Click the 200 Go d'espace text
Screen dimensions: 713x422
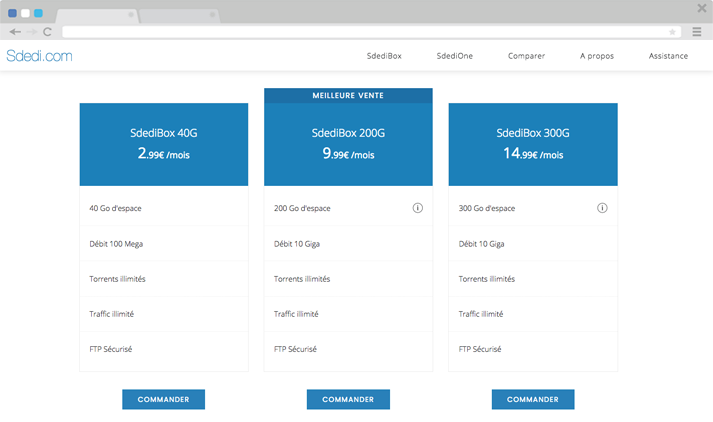click(302, 208)
